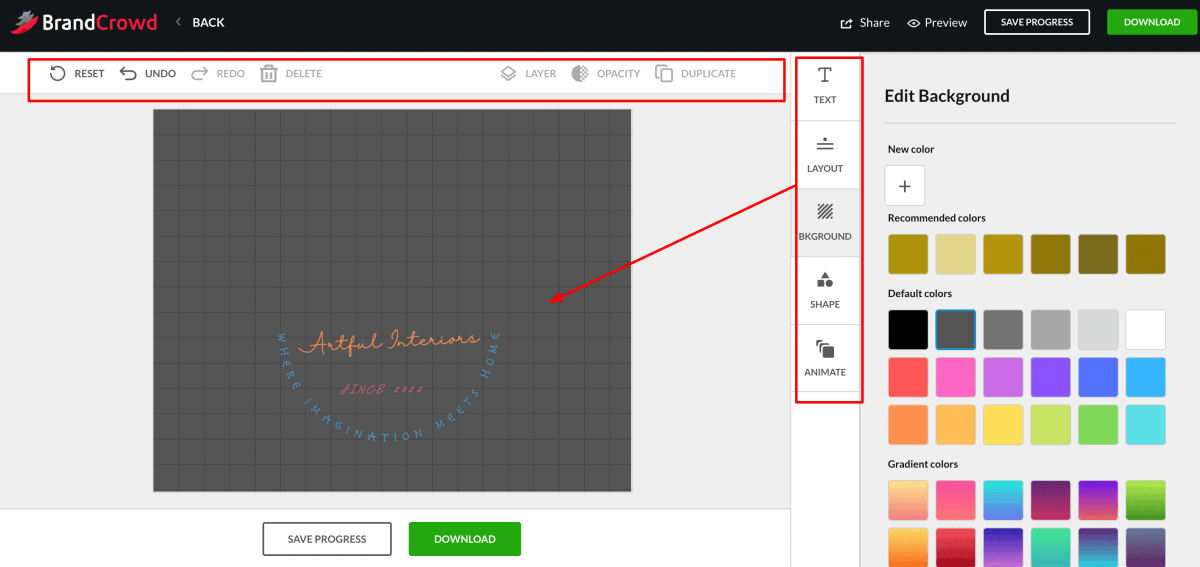This screenshot has width=1200, height=567.
Task: Click the Delete trash icon
Action: coord(268,73)
